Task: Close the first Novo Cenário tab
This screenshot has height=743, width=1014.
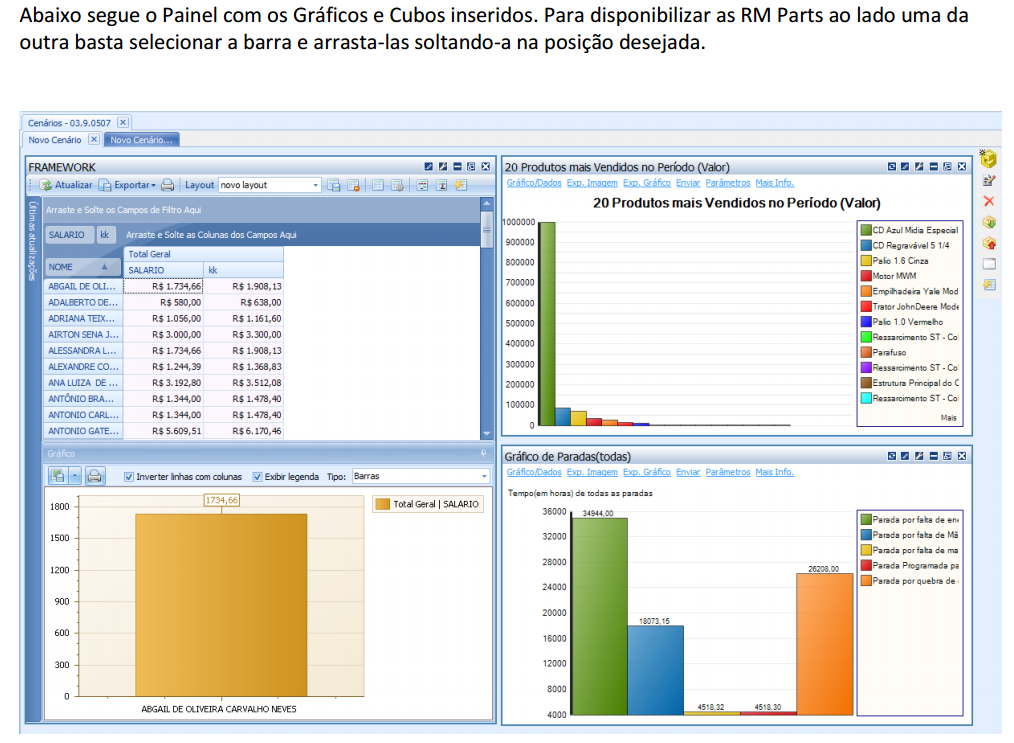Action: click(x=94, y=139)
